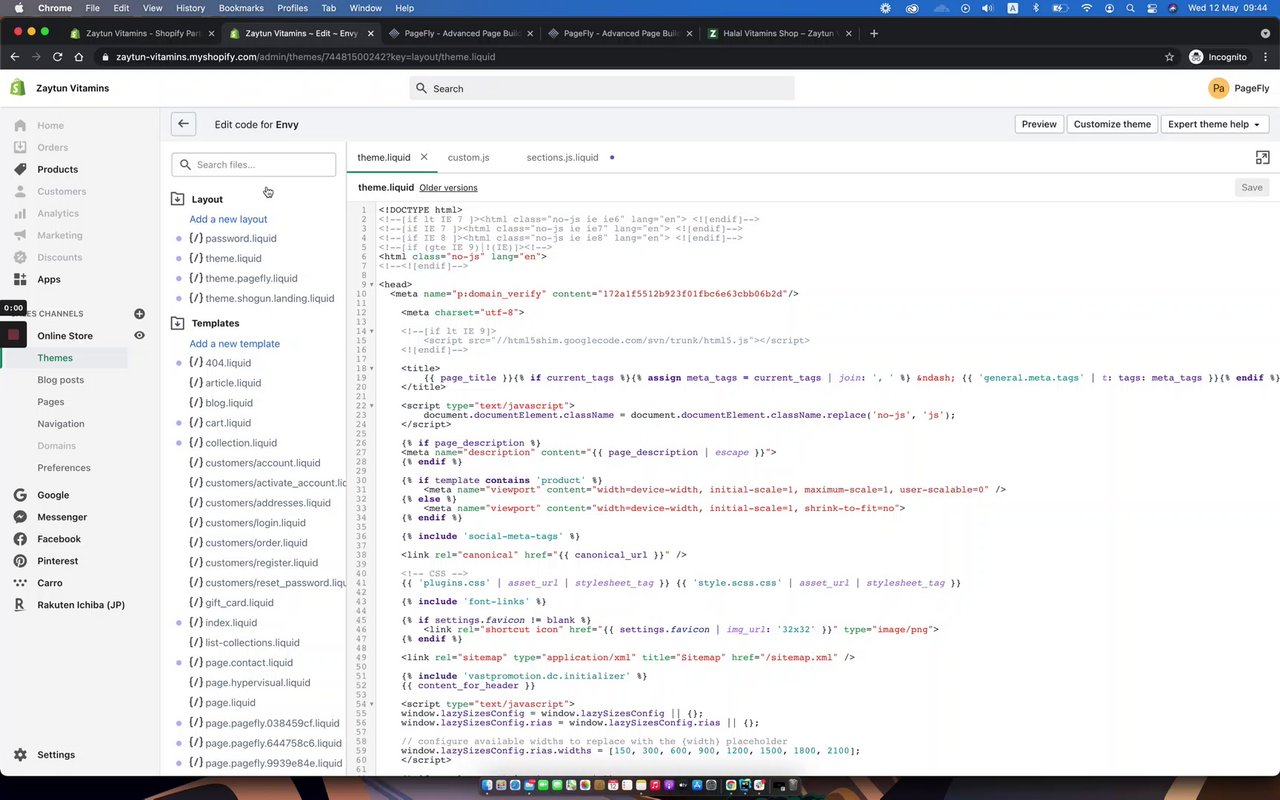Open the Bookmarks menu in the menu bar
This screenshot has width=1280, height=800.
coord(241,8)
